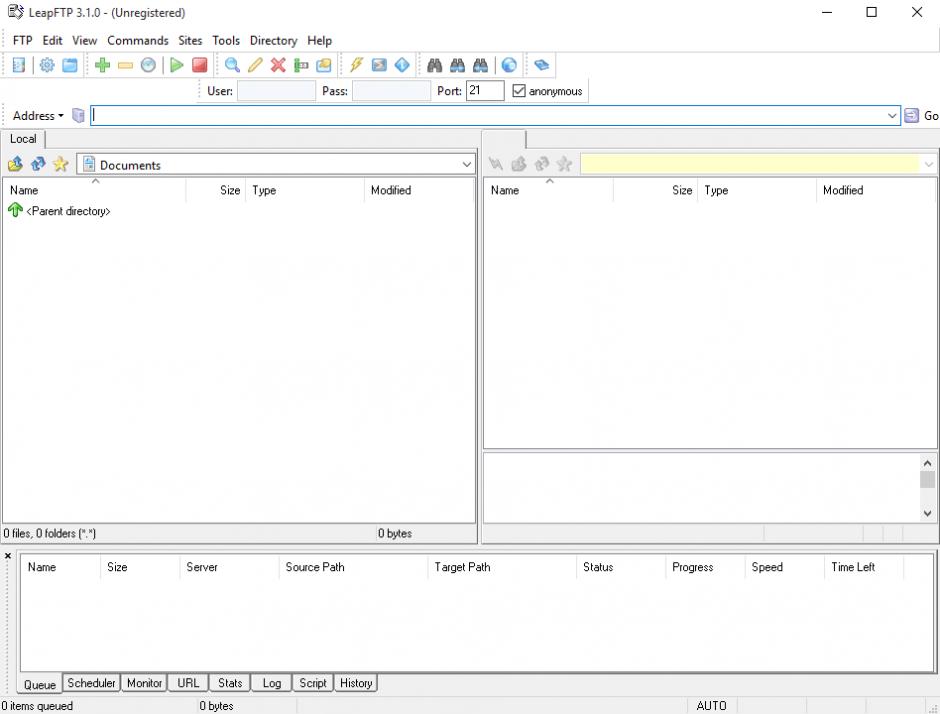Click the server icon beside Address
Image resolution: width=940 pixels, height=714 pixels.
78,115
